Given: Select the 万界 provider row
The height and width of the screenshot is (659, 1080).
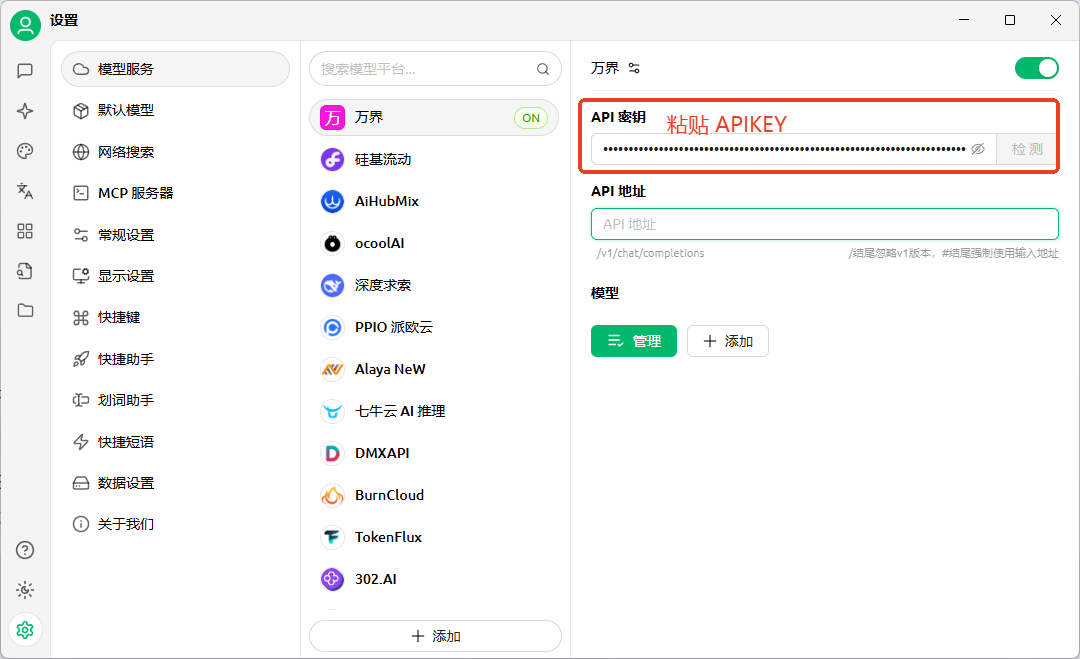Looking at the screenshot, I should tap(434, 118).
